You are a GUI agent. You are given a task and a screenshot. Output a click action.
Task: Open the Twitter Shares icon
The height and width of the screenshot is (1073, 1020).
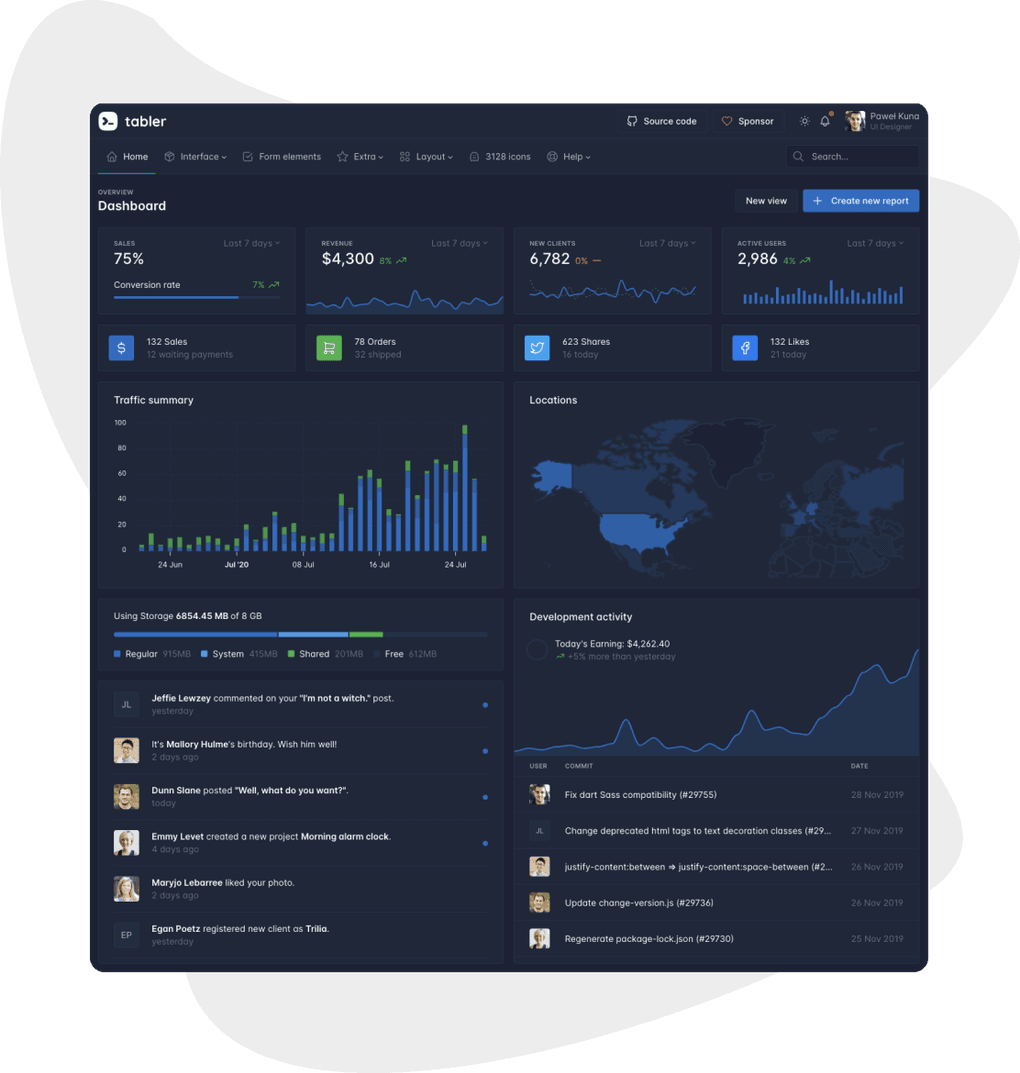(537, 347)
